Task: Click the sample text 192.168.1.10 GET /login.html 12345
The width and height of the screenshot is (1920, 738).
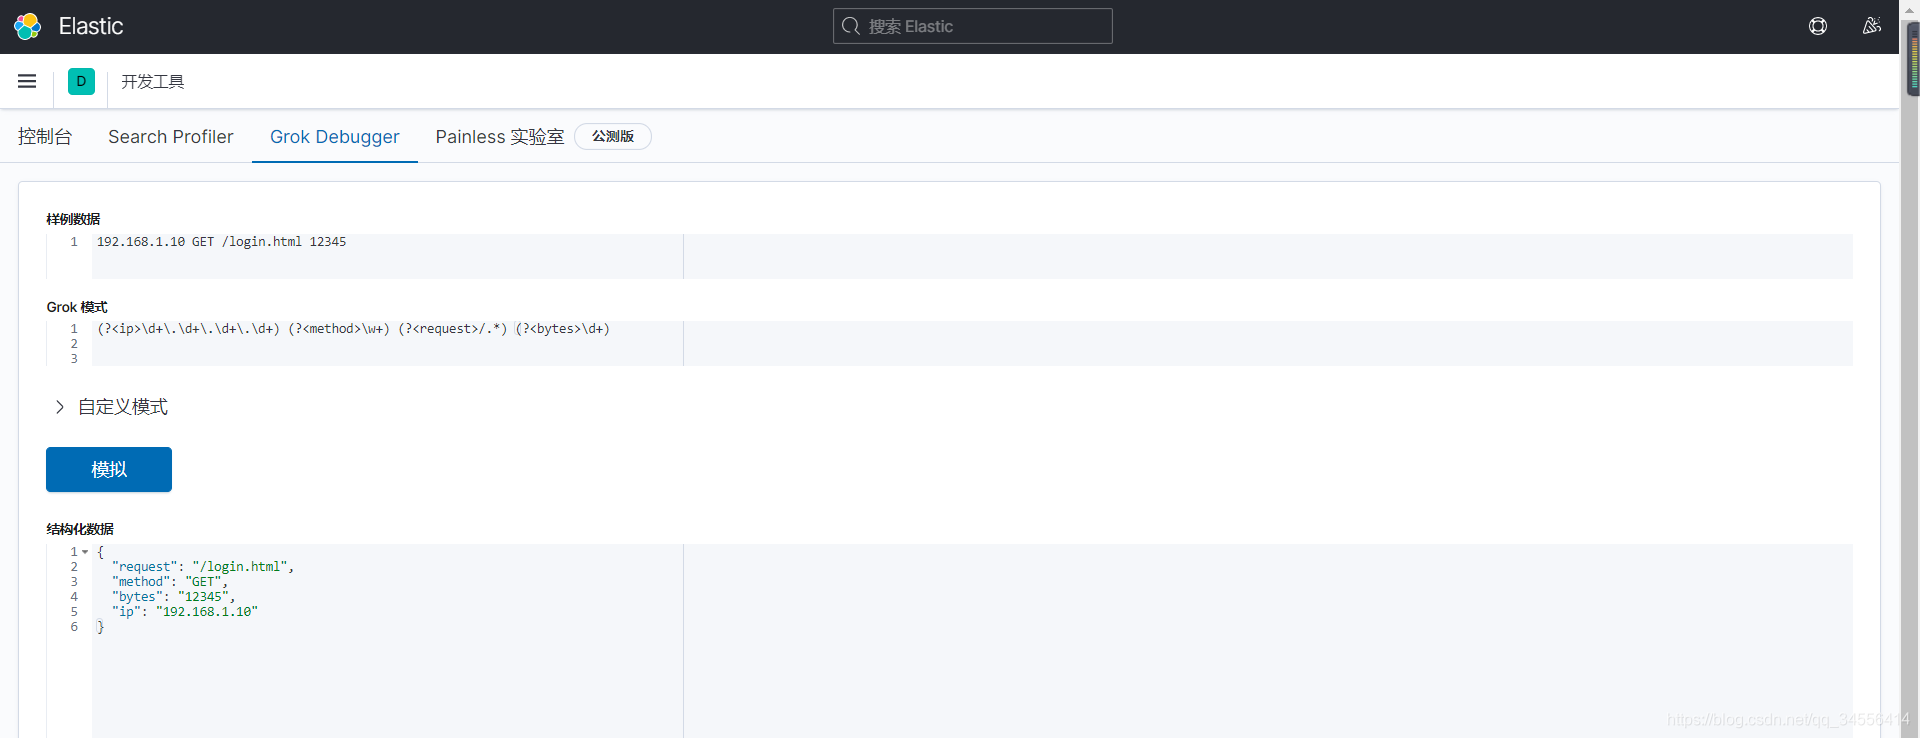Action: coord(222,242)
